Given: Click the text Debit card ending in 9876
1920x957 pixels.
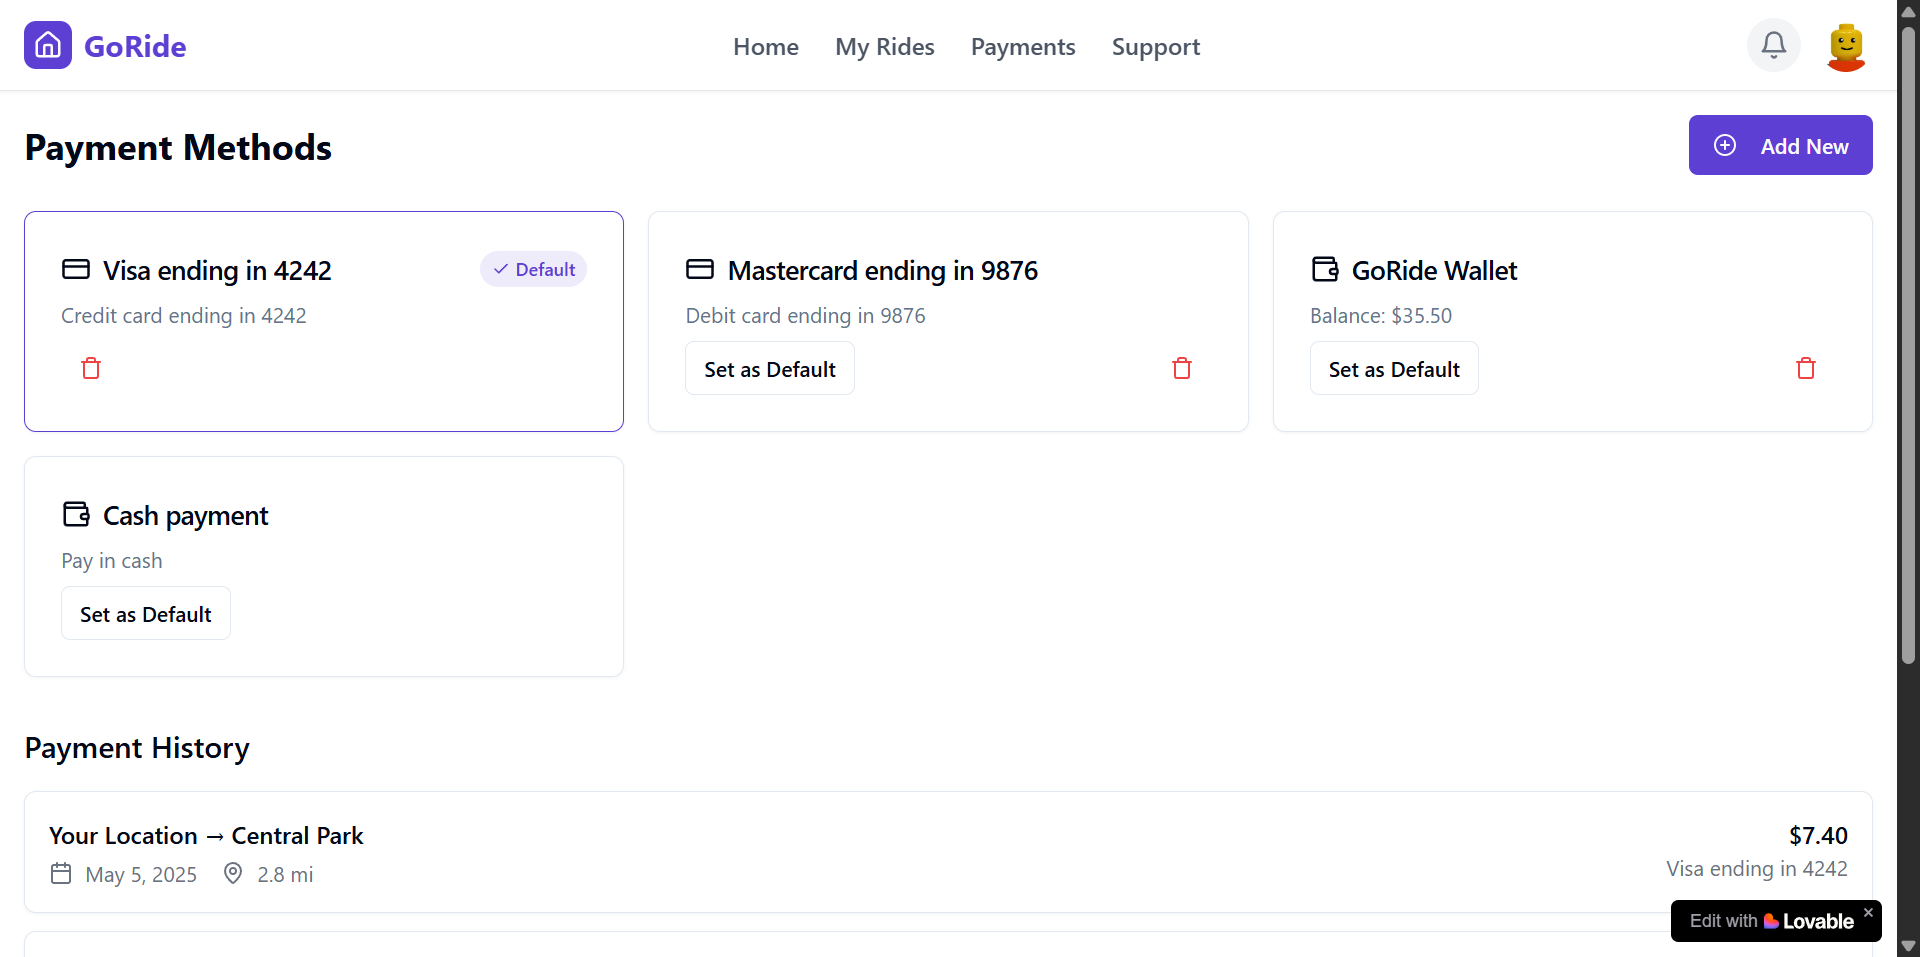Looking at the screenshot, I should pos(806,315).
